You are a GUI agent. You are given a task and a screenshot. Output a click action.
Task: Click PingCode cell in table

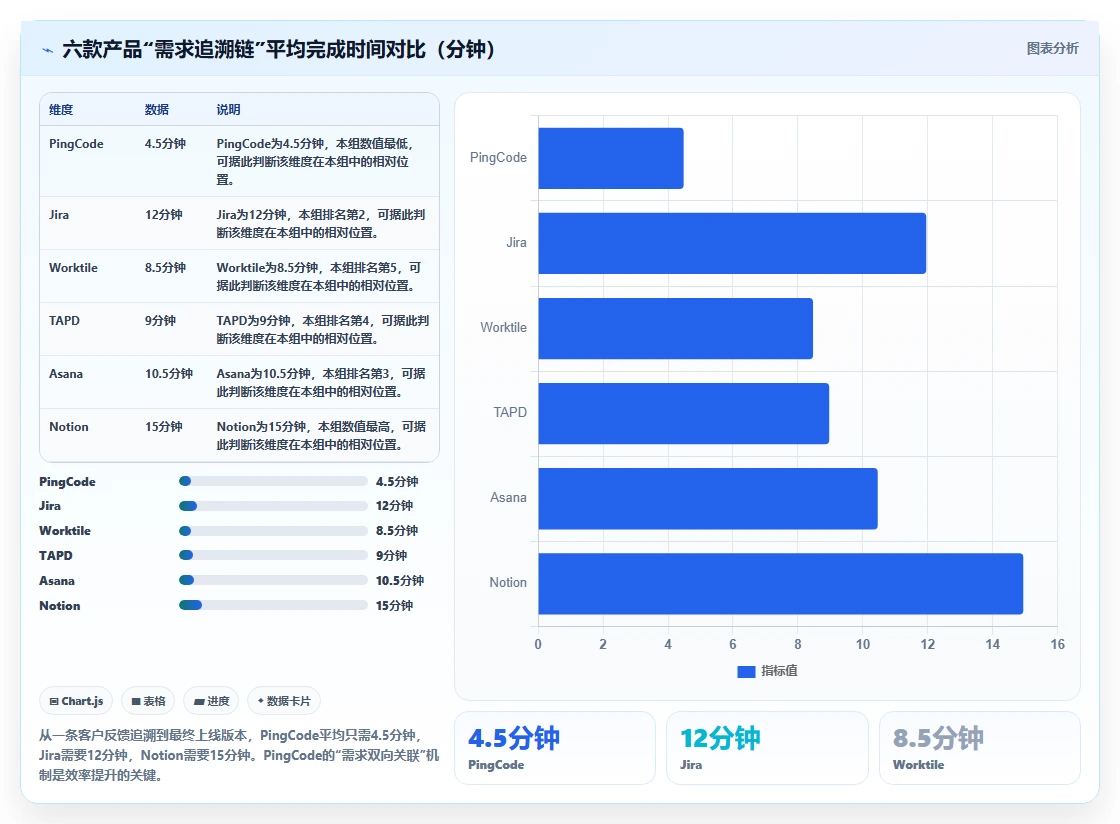76,144
